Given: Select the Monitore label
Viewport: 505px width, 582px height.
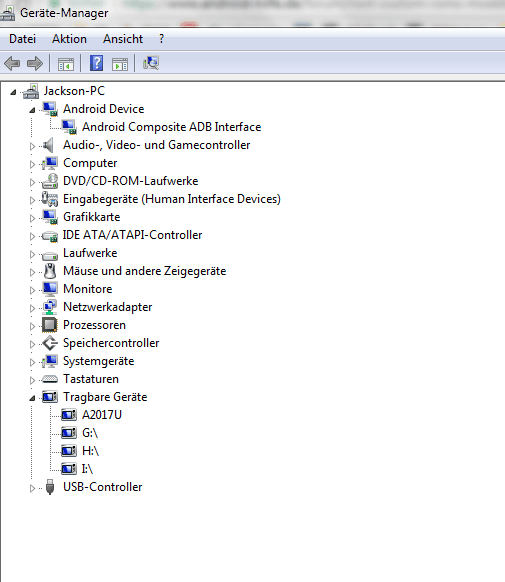Looking at the screenshot, I should pos(88,289).
